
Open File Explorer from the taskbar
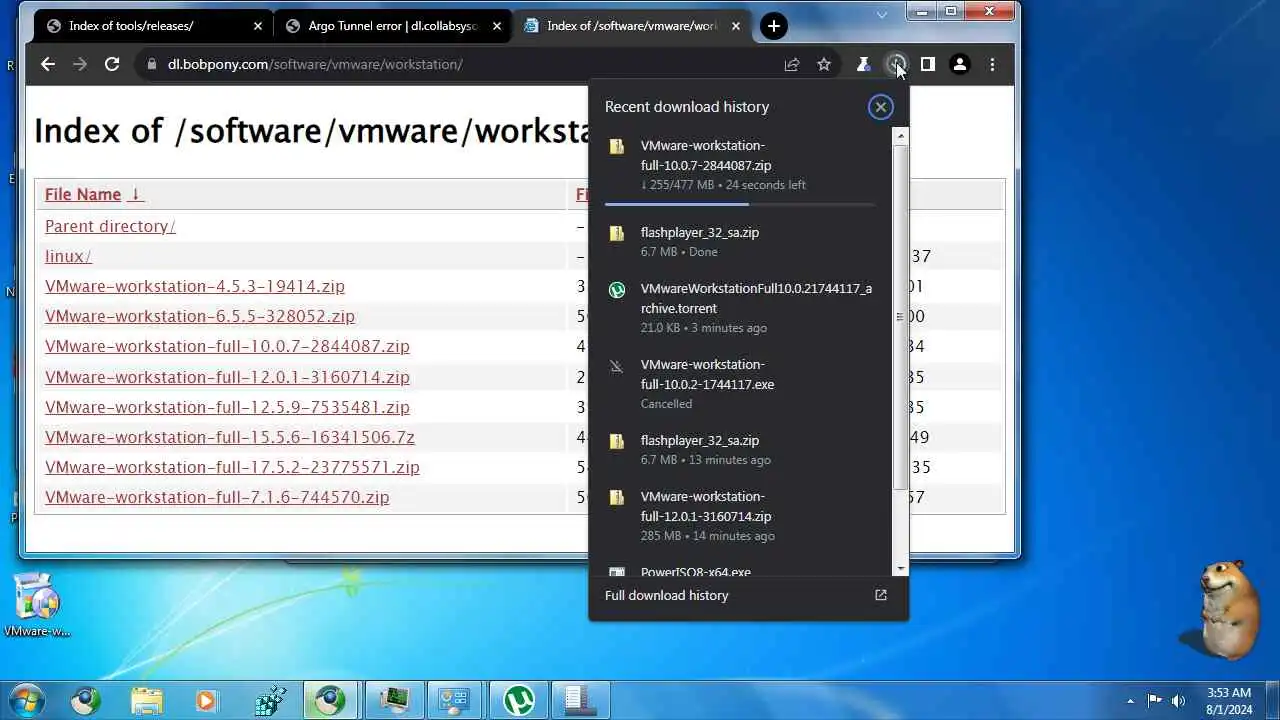click(x=146, y=700)
